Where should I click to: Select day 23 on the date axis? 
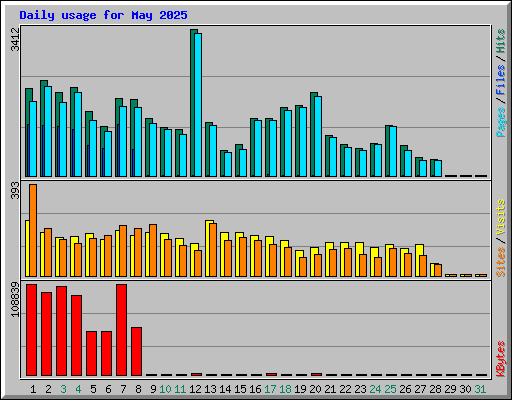pyautogui.click(x=360, y=389)
